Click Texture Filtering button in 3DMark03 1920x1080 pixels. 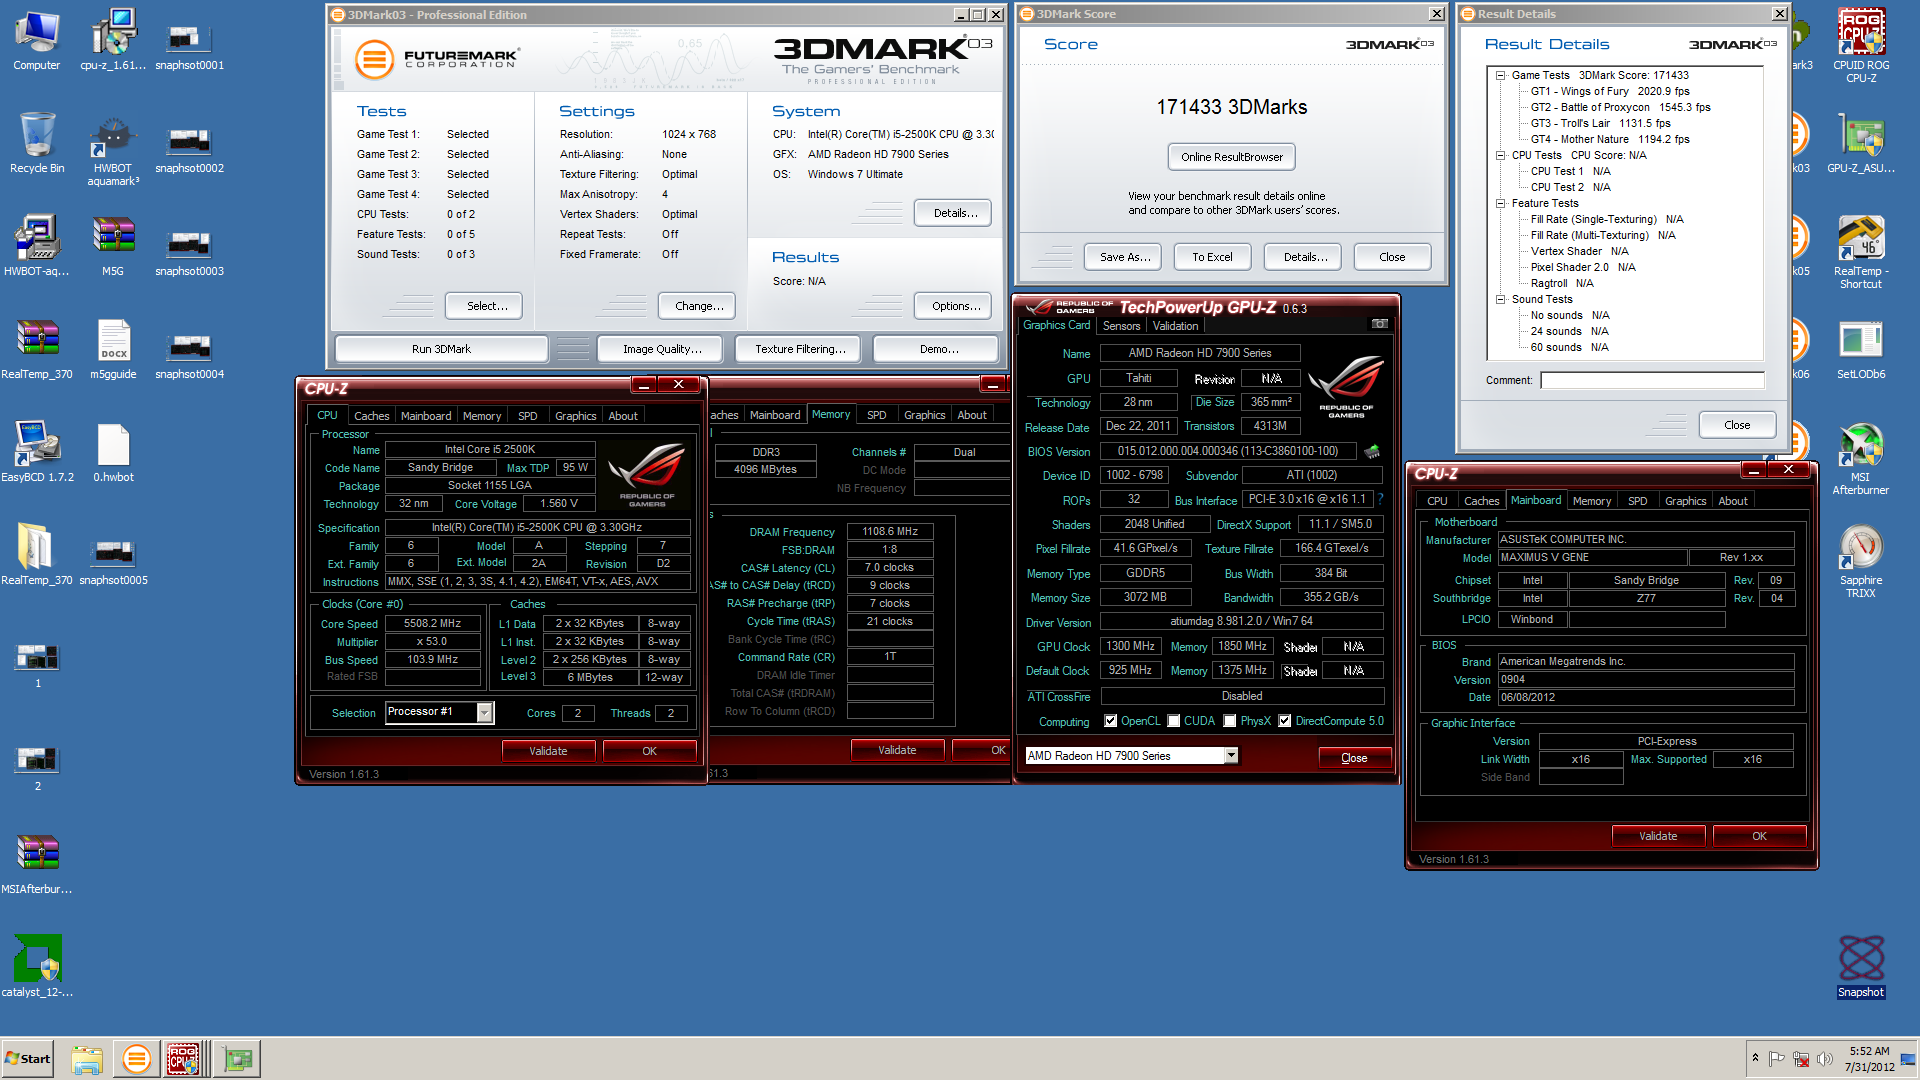[x=800, y=349]
